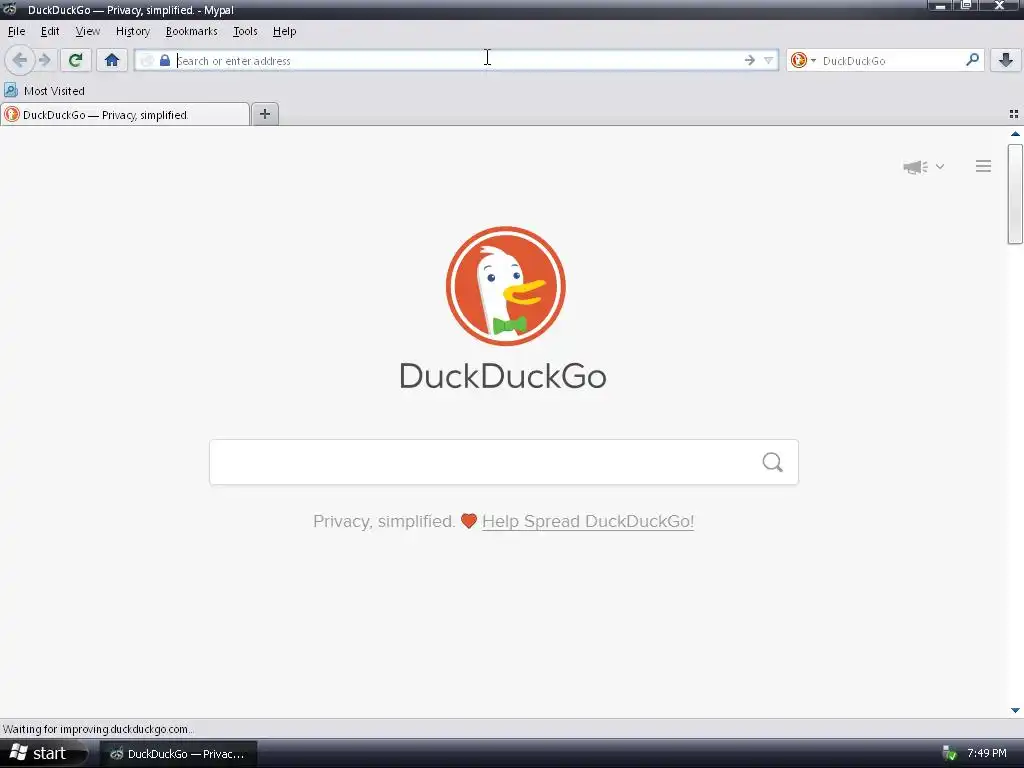Click the heart icon below search box

pyautogui.click(x=469, y=521)
